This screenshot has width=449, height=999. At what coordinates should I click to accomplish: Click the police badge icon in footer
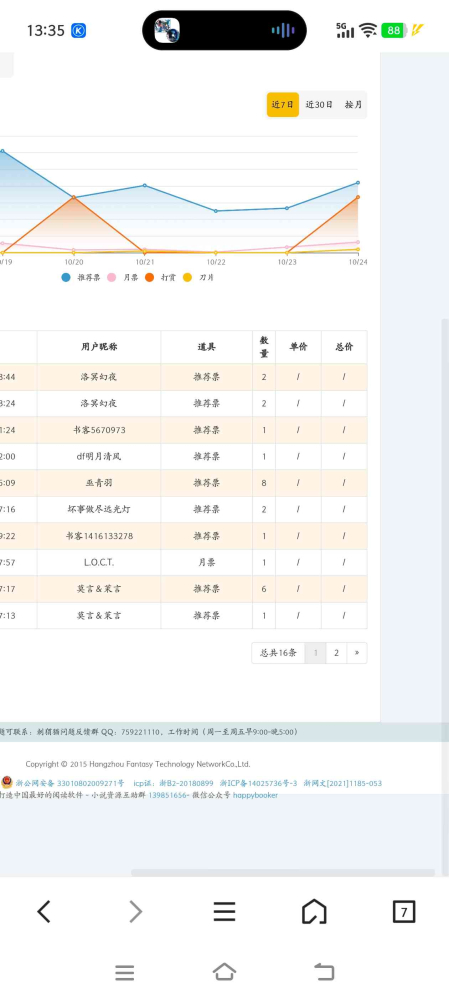(6, 782)
